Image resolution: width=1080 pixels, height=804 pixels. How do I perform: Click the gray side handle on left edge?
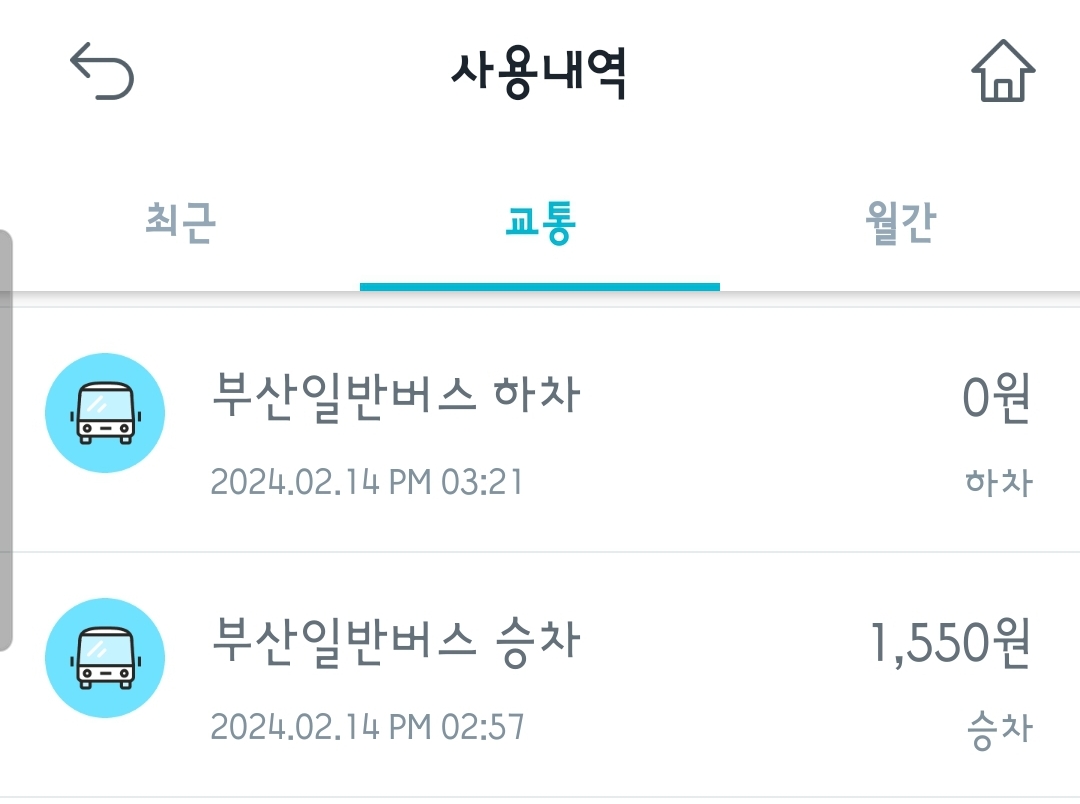[6, 440]
